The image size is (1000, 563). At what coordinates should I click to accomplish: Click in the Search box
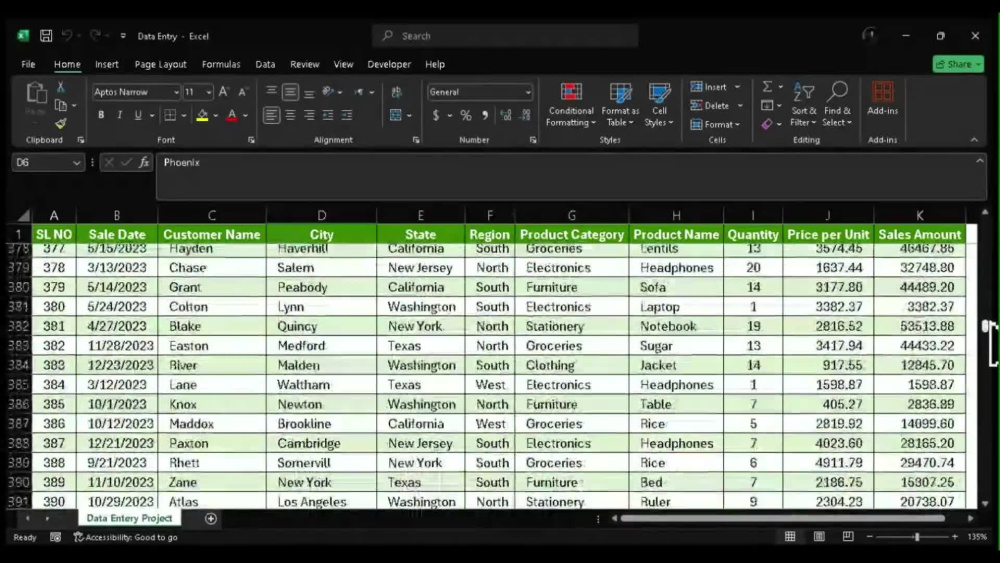pyautogui.click(x=505, y=36)
